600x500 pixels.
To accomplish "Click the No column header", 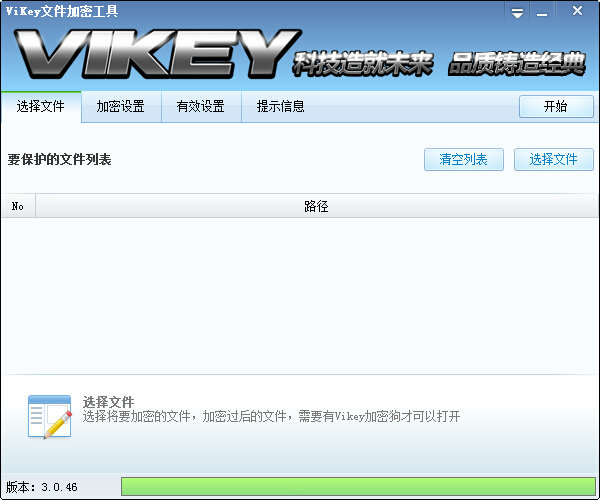I will (18, 206).
